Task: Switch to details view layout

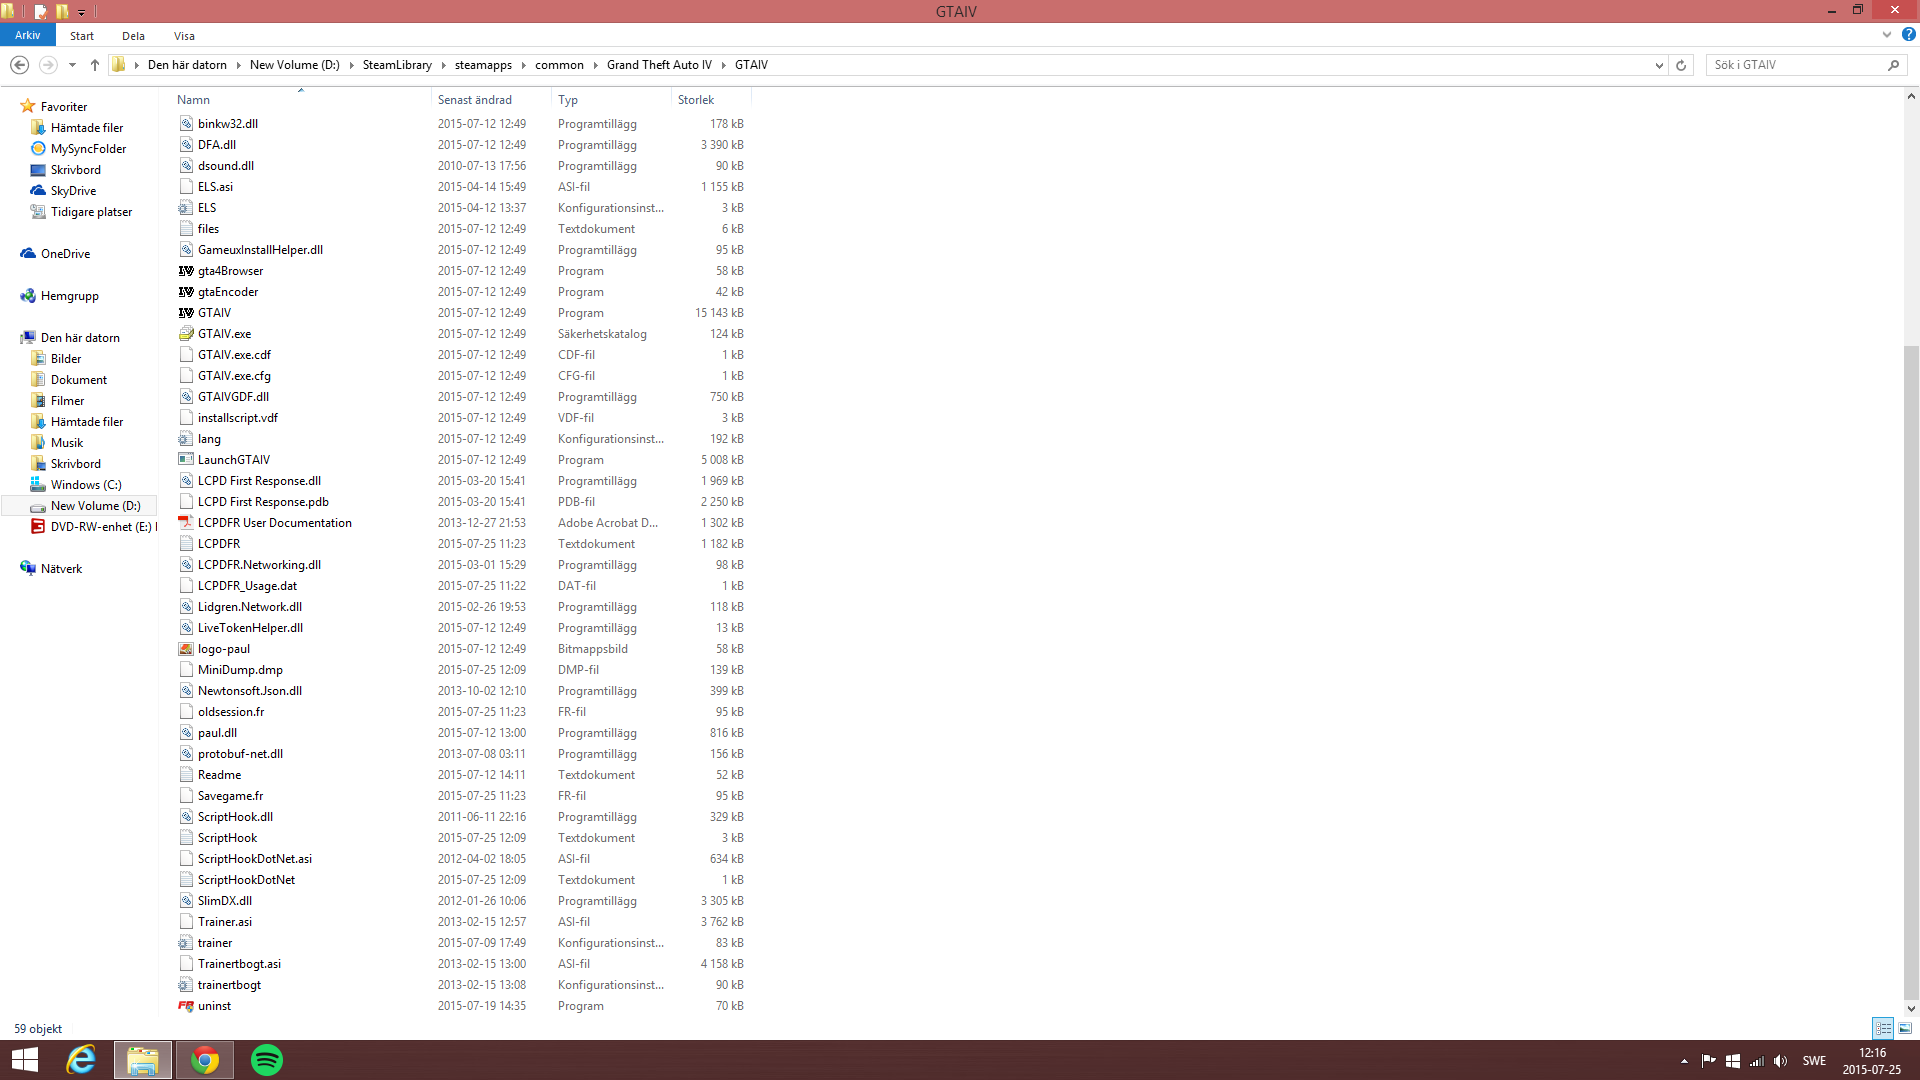Action: point(1883,1028)
